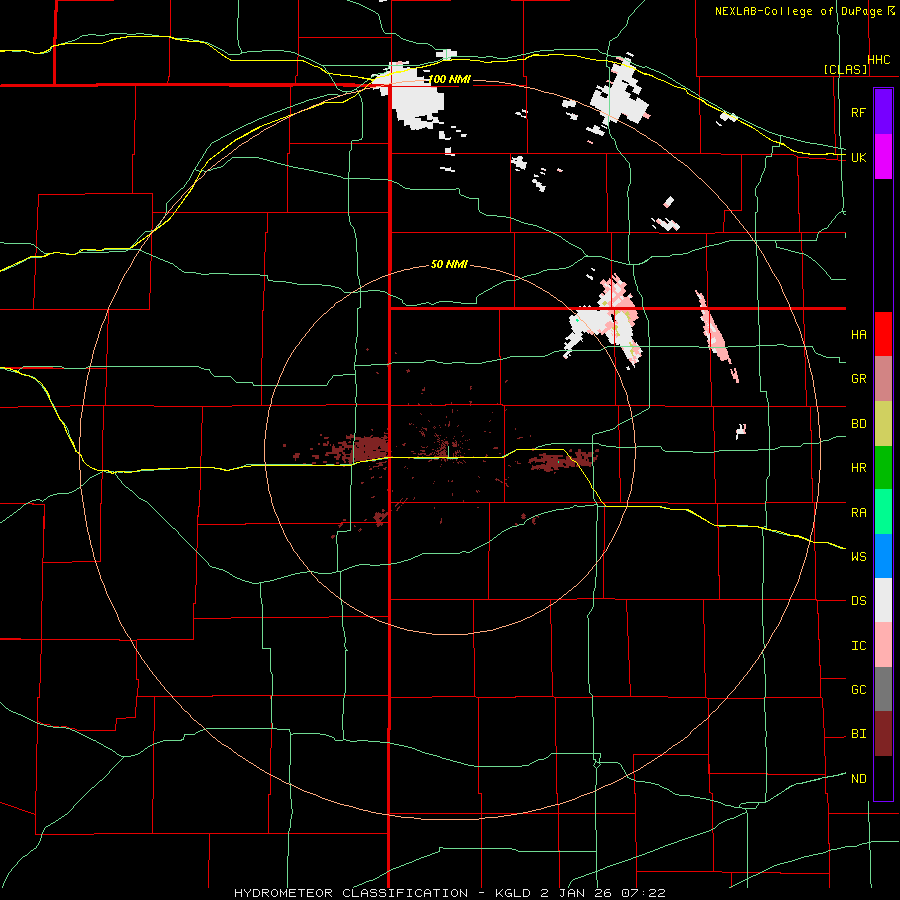Click the 'HHC' product label
This screenshot has width=900, height=900.
pyautogui.click(x=879, y=60)
